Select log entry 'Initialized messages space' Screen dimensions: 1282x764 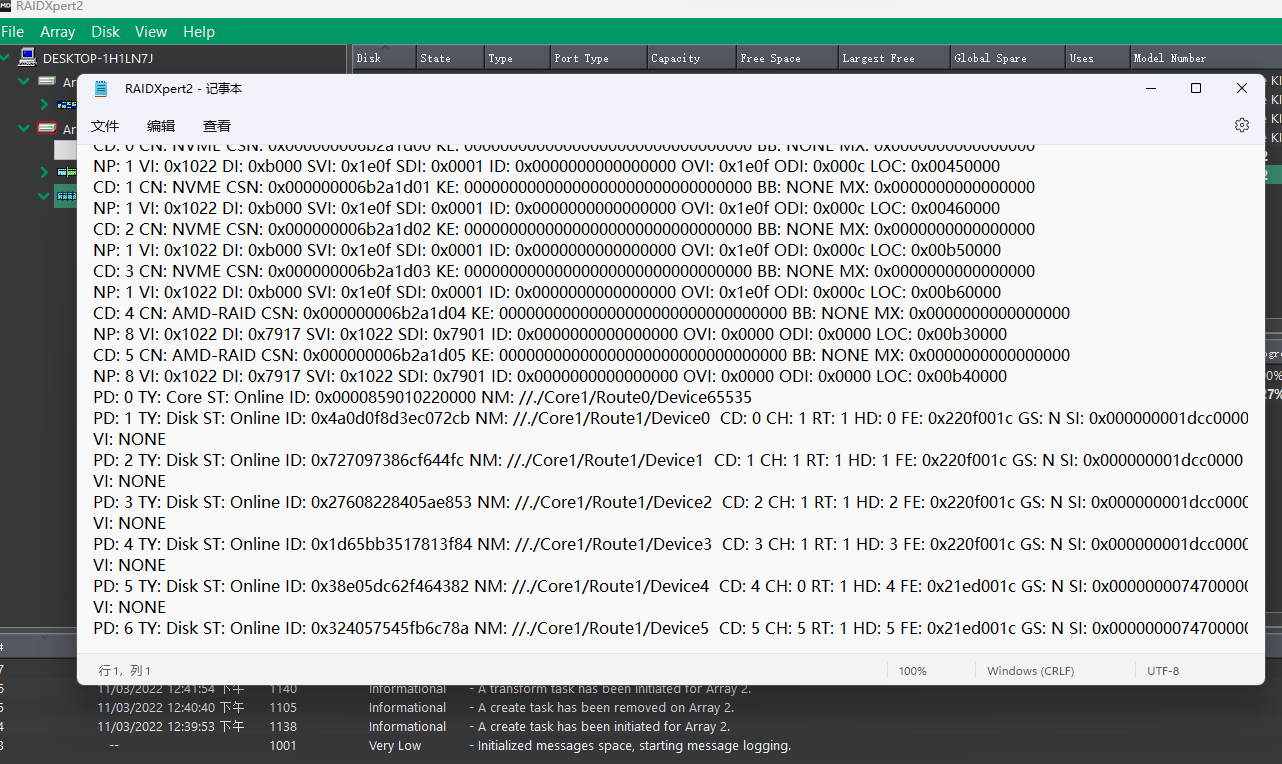pos(630,746)
